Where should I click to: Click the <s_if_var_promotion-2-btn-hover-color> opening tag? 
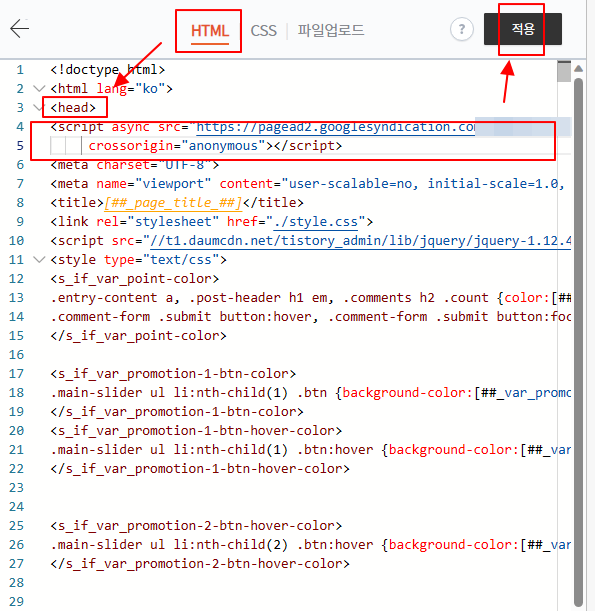tap(196, 526)
